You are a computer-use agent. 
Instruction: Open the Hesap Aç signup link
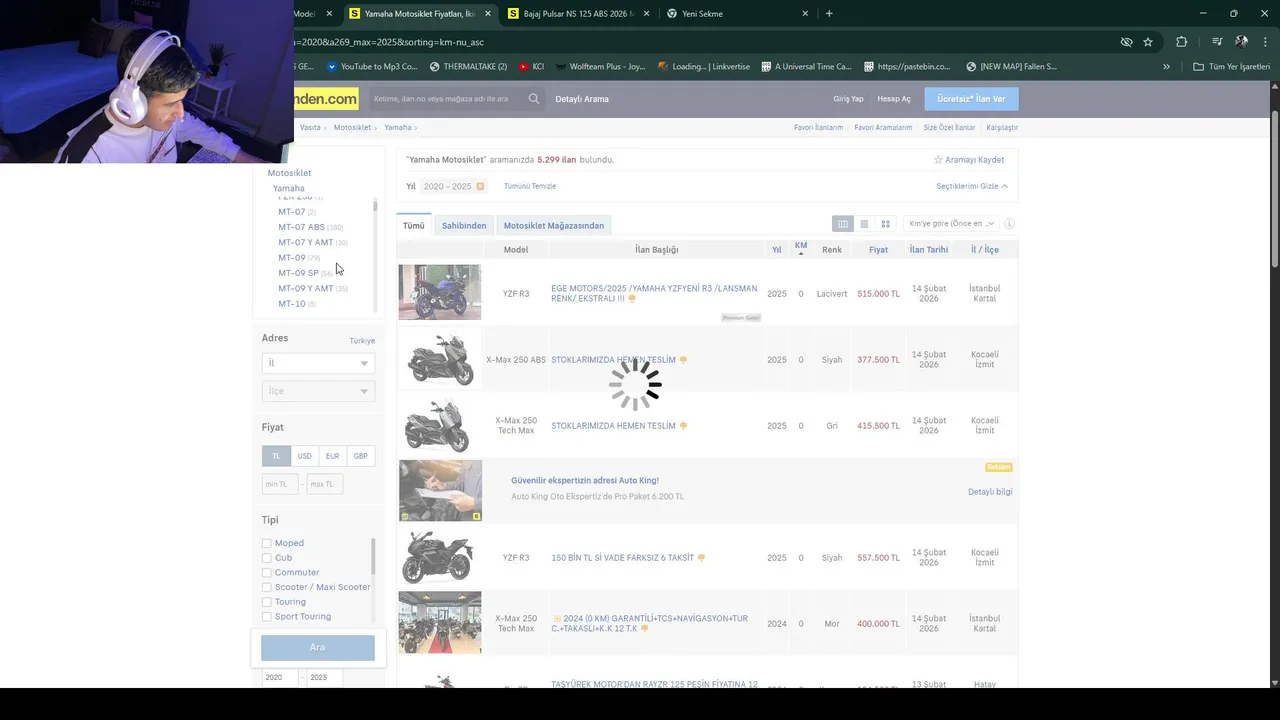tap(894, 99)
